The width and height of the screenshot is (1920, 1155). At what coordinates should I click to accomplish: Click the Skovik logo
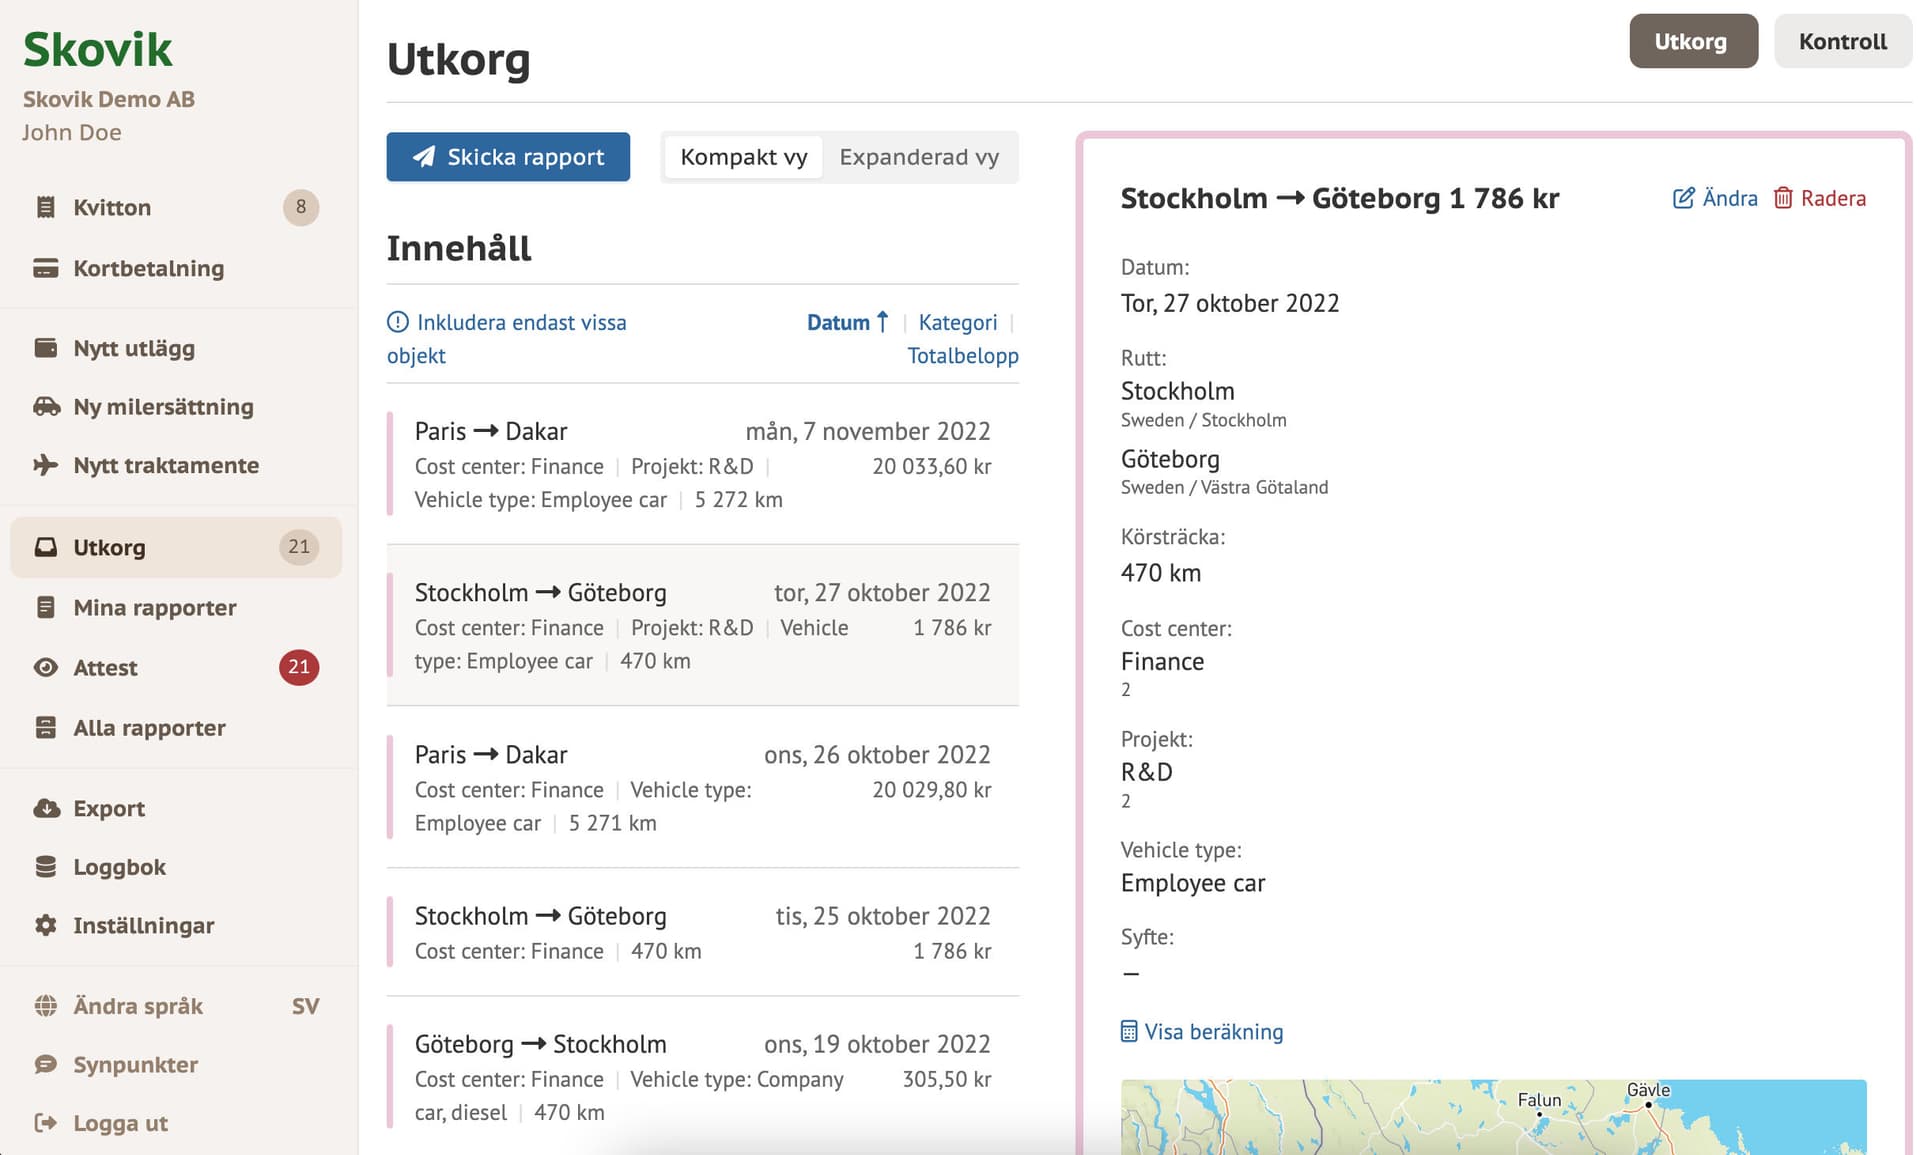click(97, 49)
